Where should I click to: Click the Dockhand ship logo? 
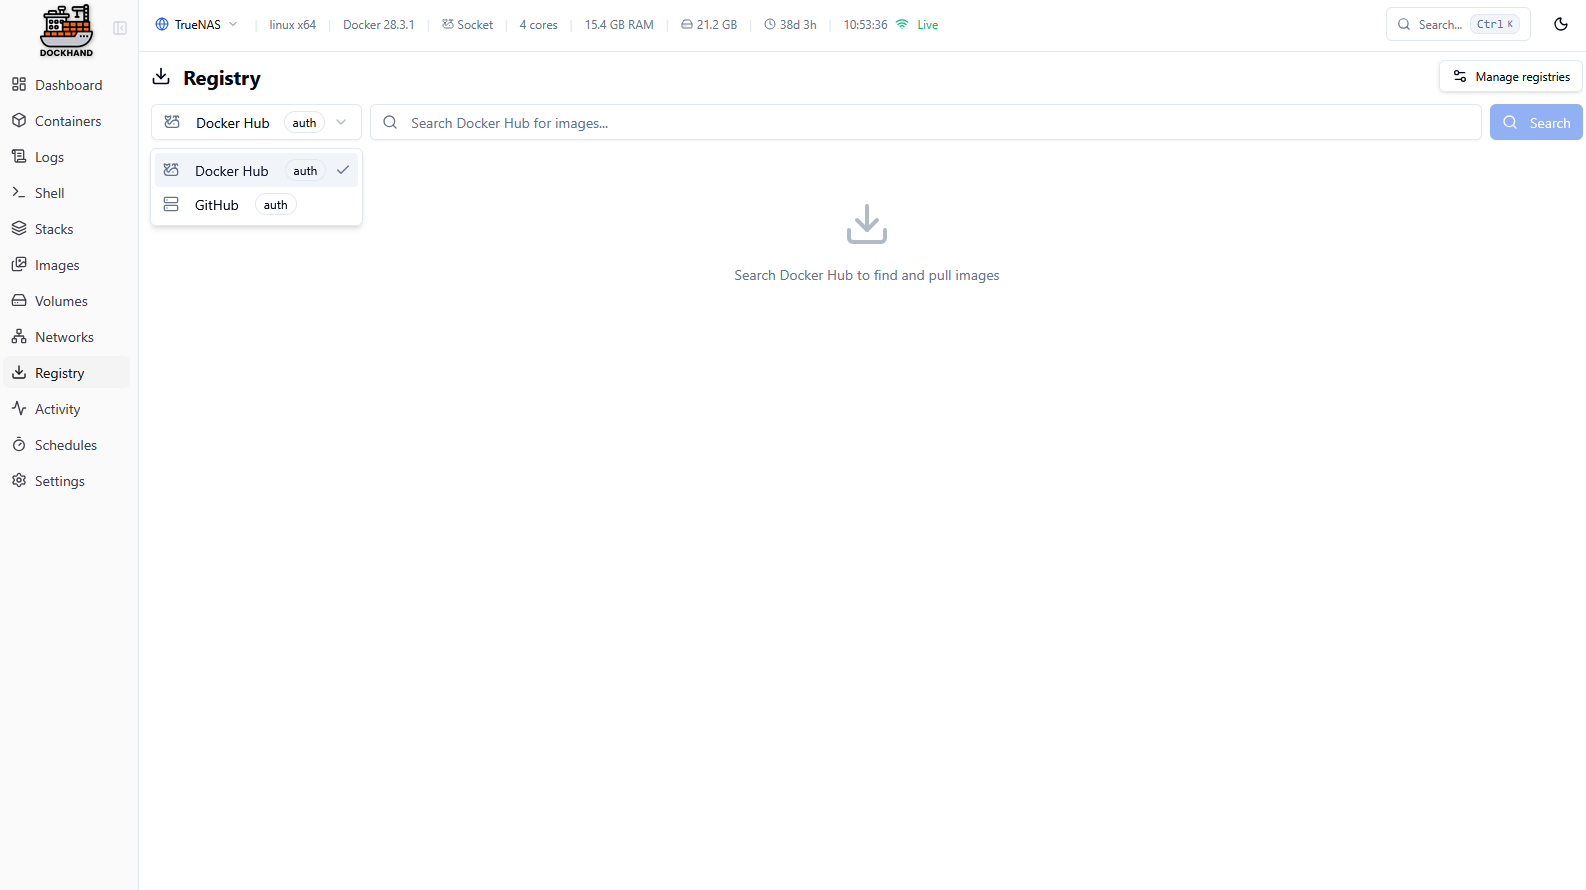click(x=66, y=30)
